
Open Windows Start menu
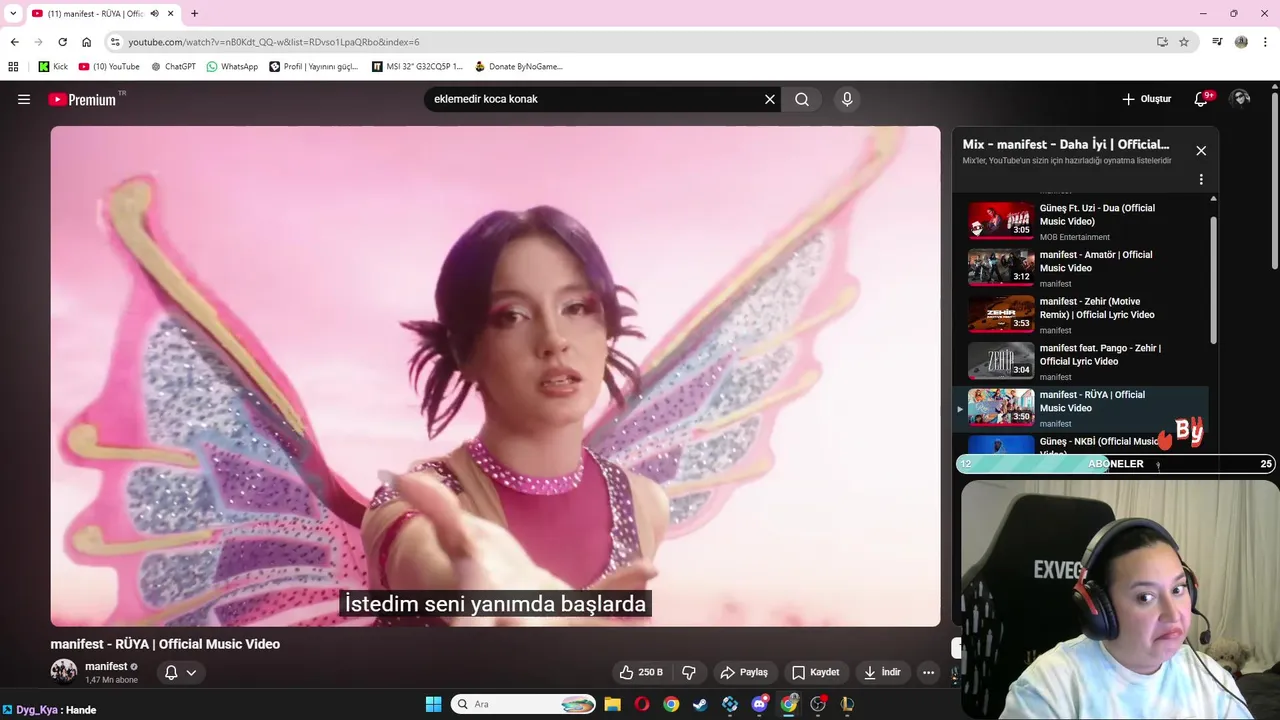(433, 704)
